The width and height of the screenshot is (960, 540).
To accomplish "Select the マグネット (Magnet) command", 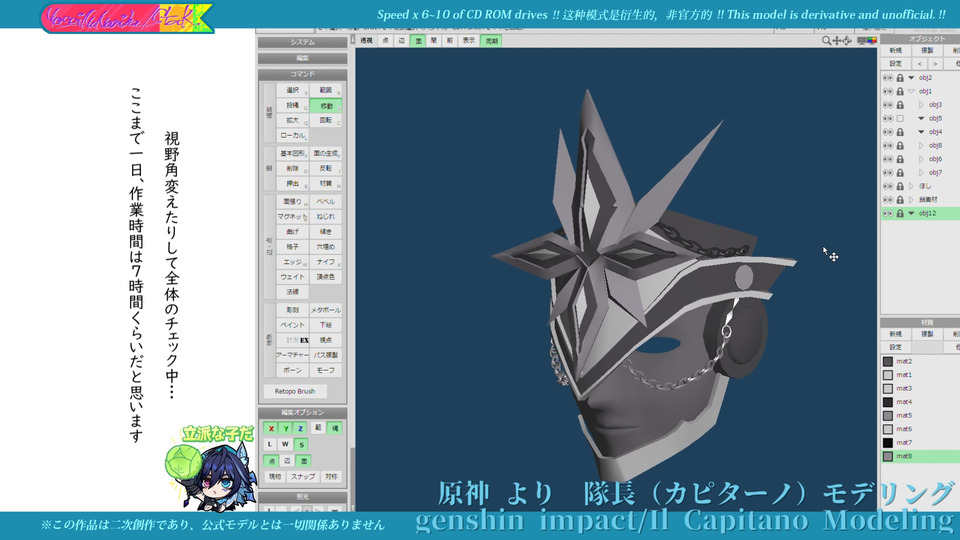I will coord(293,217).
